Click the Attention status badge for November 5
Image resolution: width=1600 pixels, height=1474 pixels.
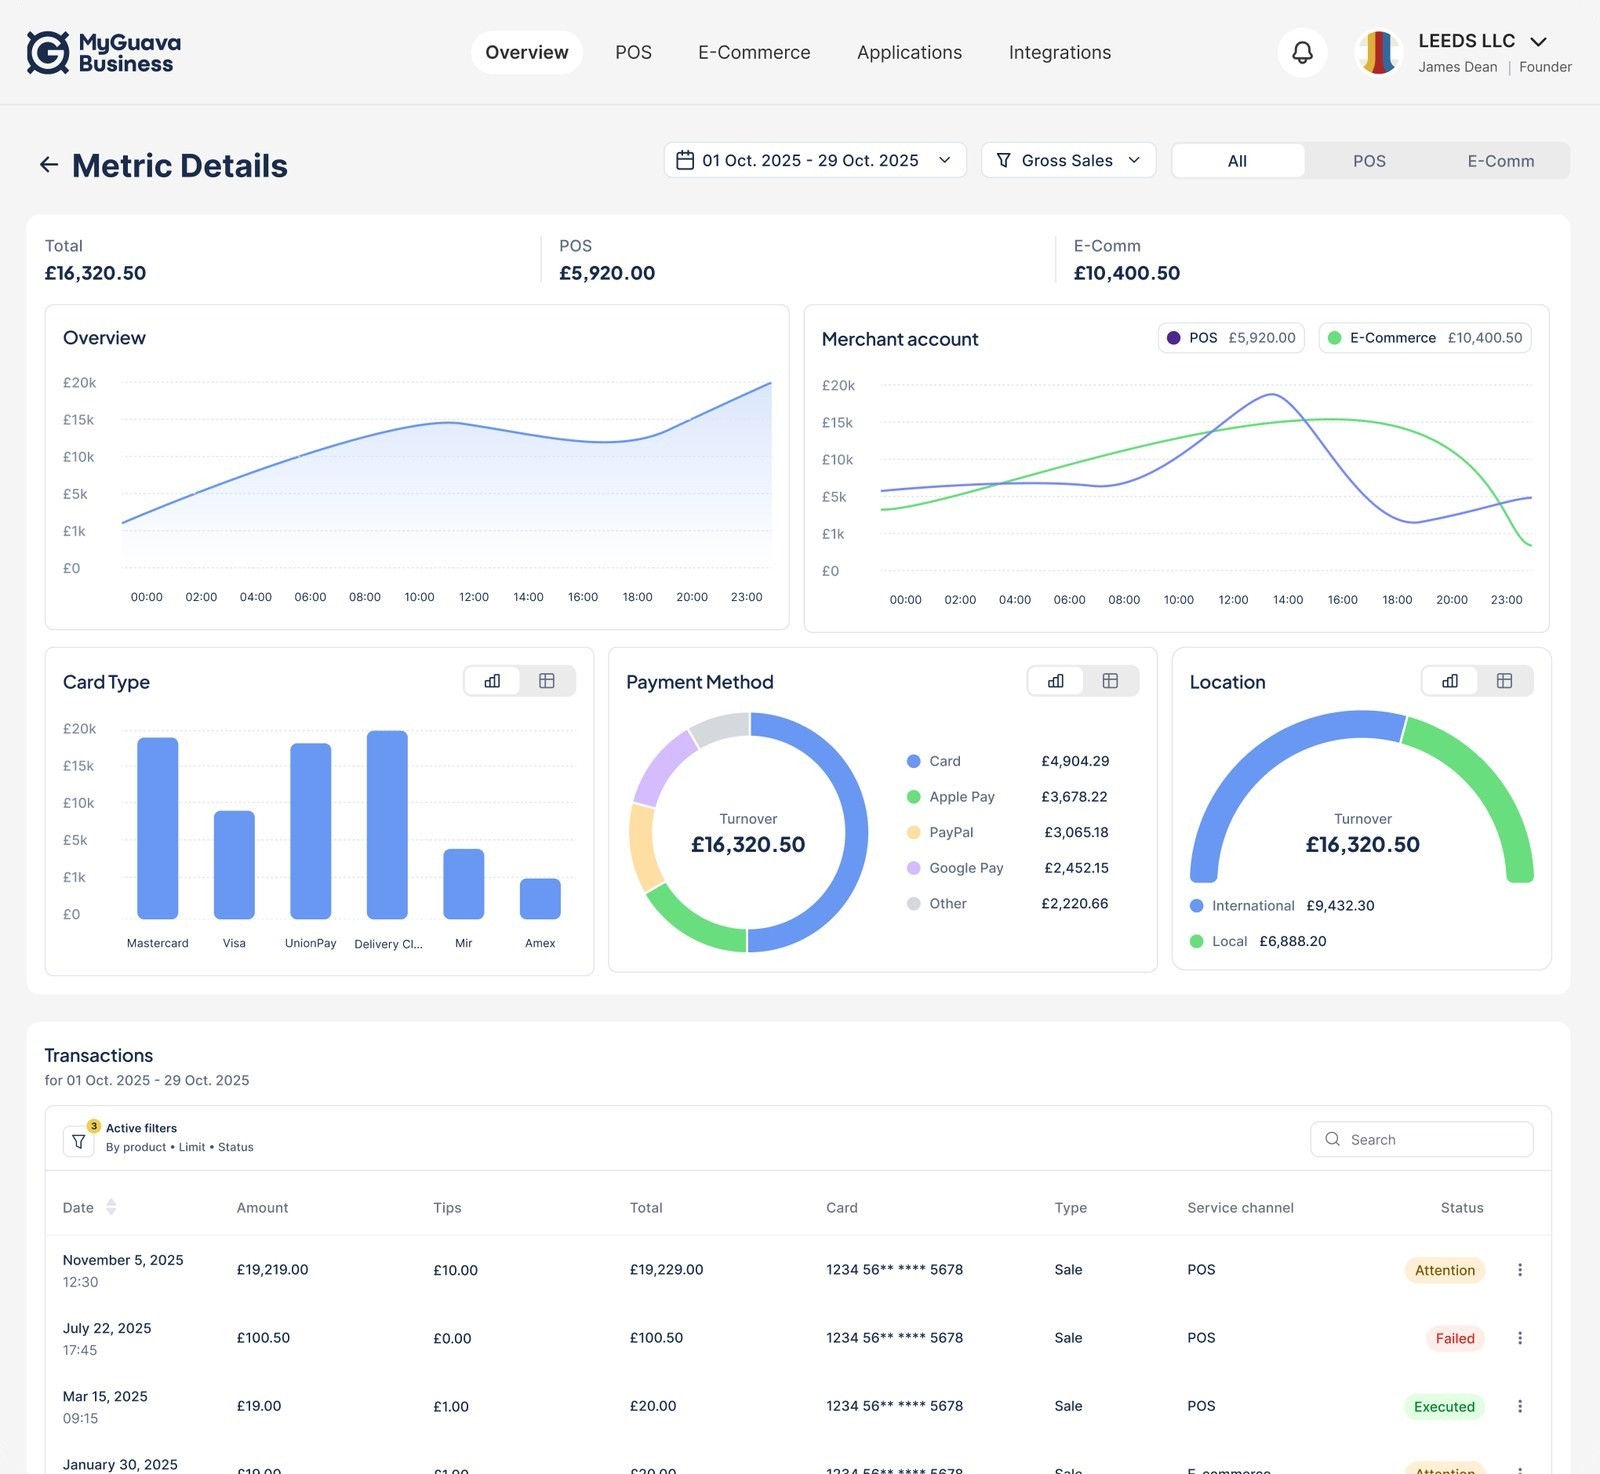pos(1445,1270)
